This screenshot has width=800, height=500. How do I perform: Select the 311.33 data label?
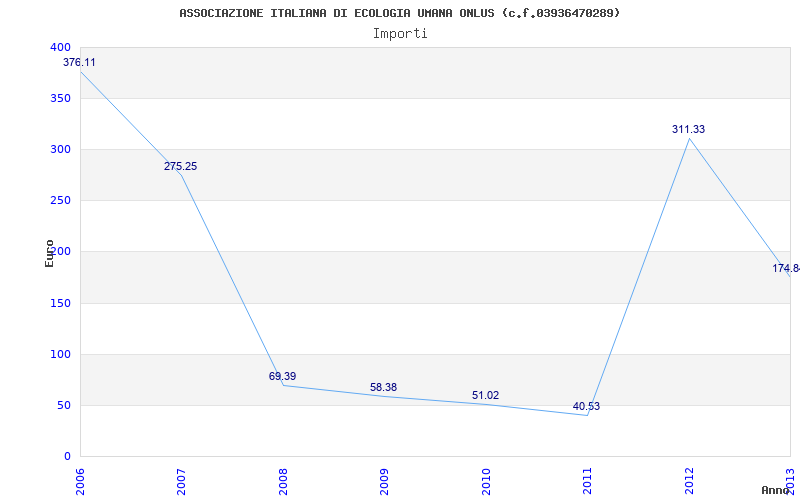tap(688, 130)
